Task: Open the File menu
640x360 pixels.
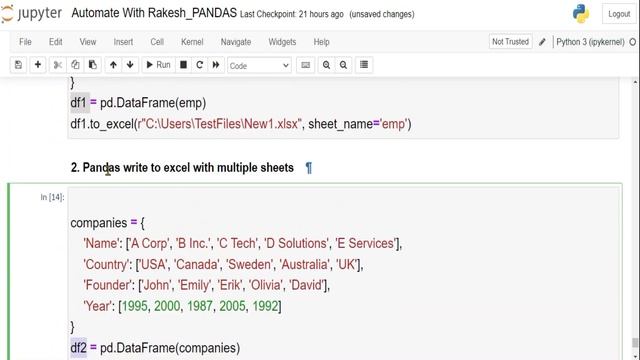Action: pyautogui.click(x=25, y=42)
